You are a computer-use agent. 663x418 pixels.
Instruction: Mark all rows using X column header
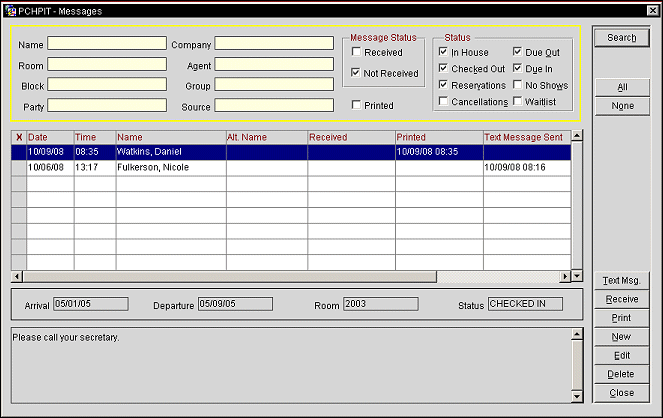18,137
